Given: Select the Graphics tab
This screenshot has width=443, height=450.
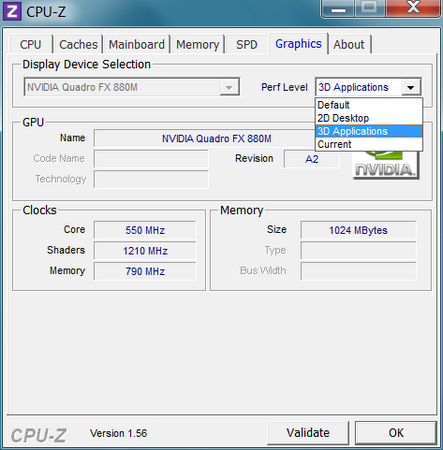Looking at the screenshot, I should tap(298, 44).
